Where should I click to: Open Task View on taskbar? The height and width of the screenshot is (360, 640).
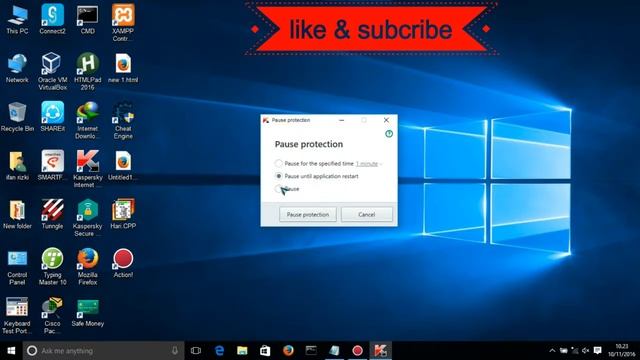(196, 351)
